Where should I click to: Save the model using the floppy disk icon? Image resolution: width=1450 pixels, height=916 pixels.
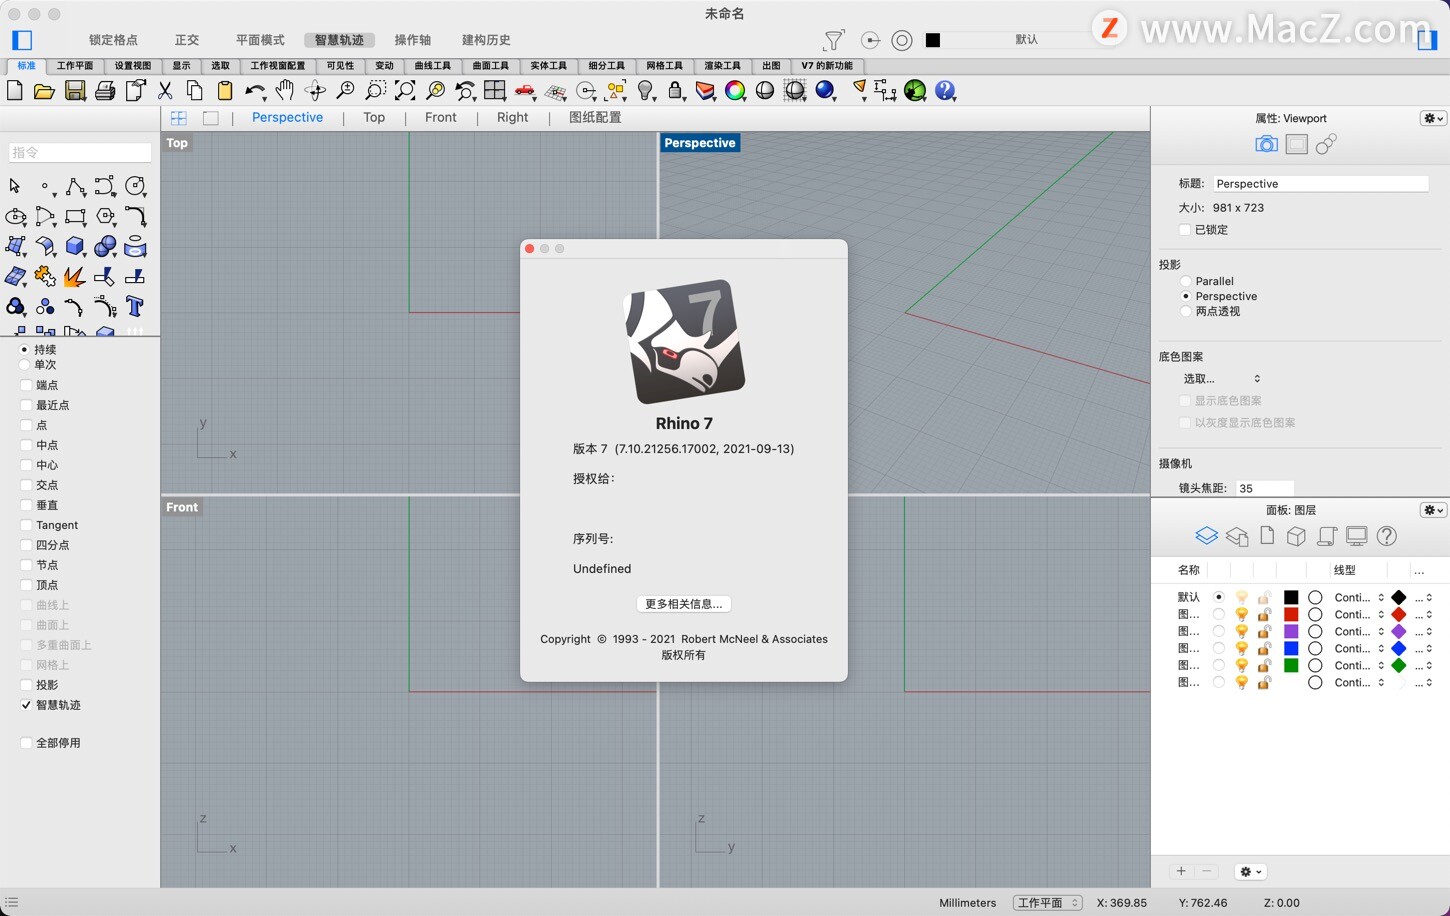pyautogui.click(x=75, y=91)
